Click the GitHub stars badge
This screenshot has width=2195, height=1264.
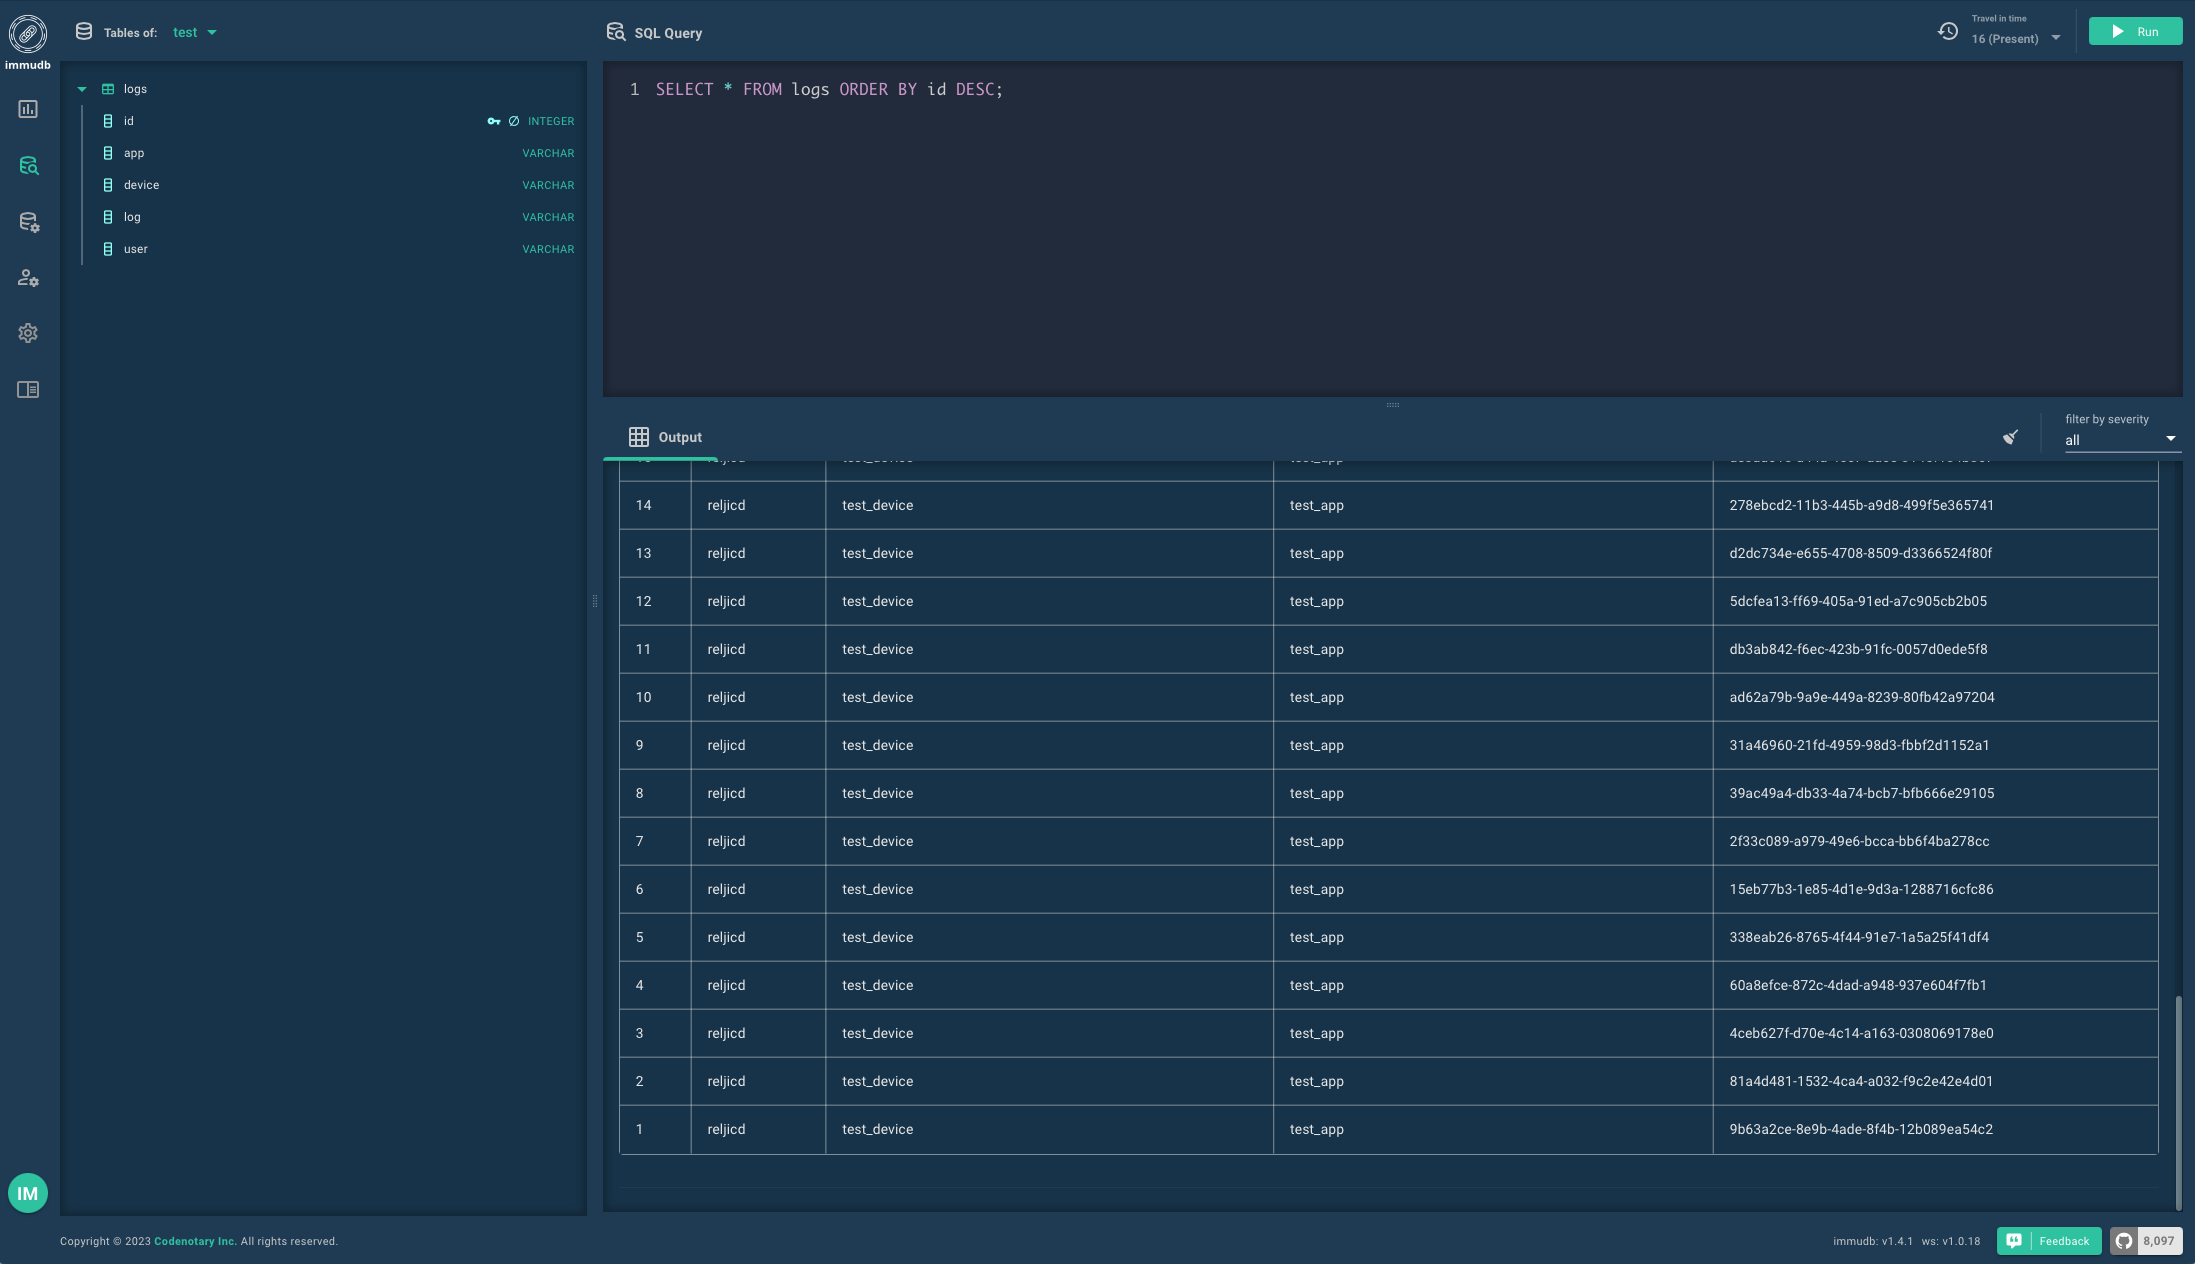point(2146,1241)
